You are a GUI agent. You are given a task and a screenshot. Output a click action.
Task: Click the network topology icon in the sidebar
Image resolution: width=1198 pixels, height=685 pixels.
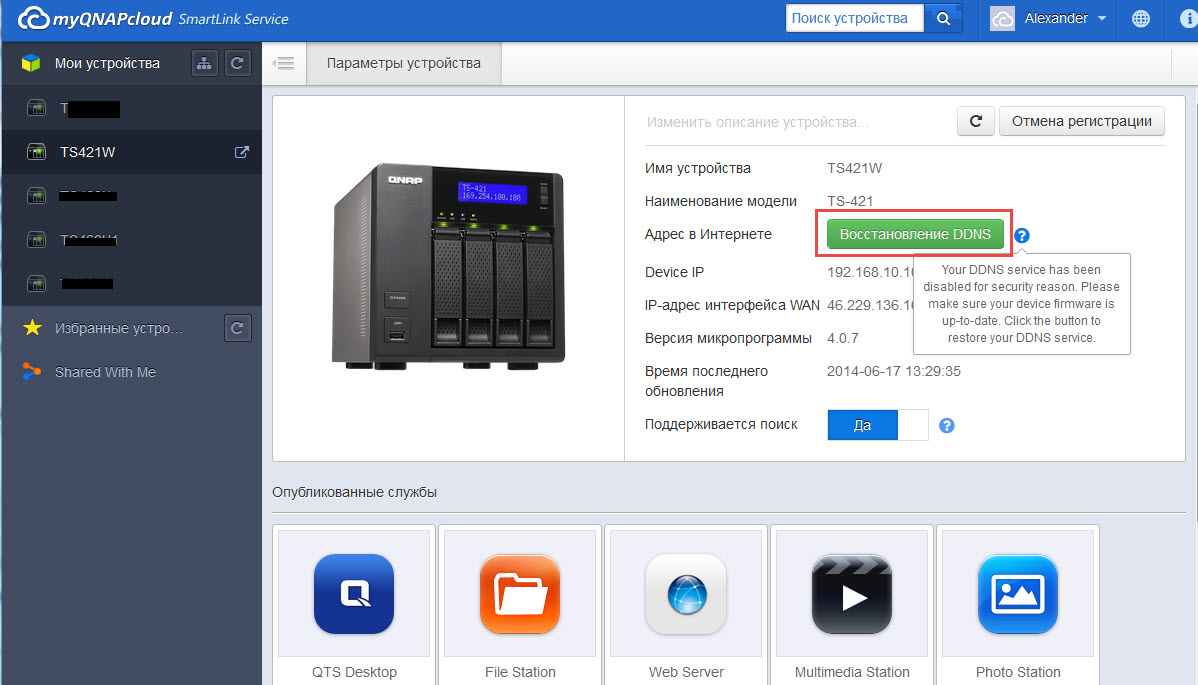coord(204,63)
